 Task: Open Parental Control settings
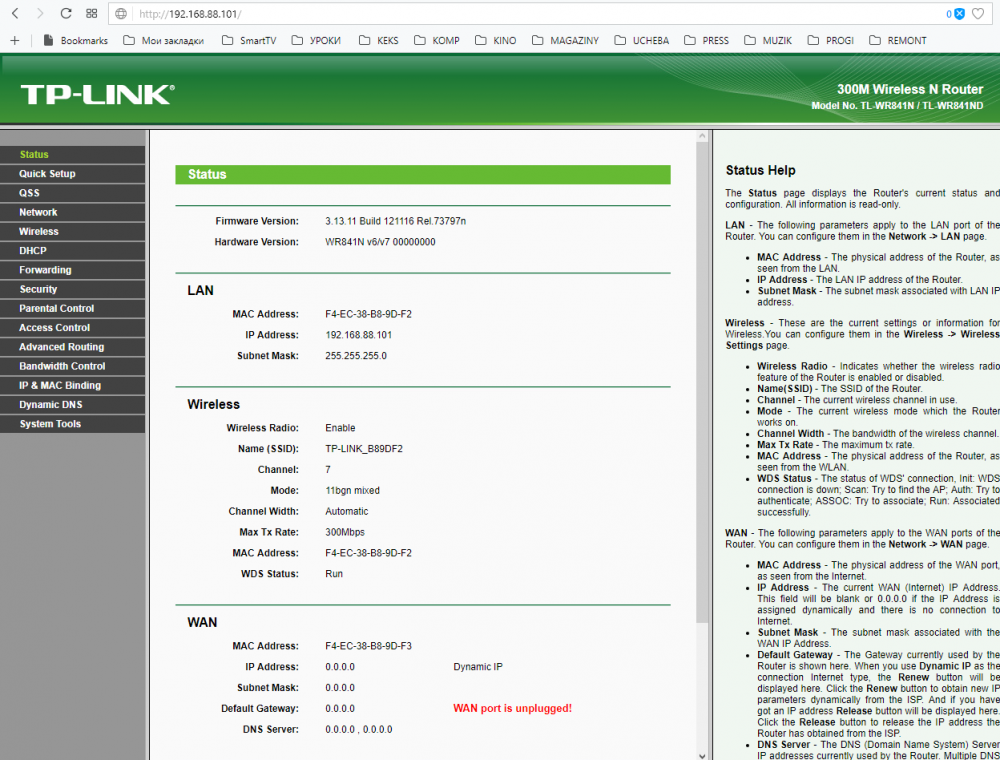click(56, 309)
